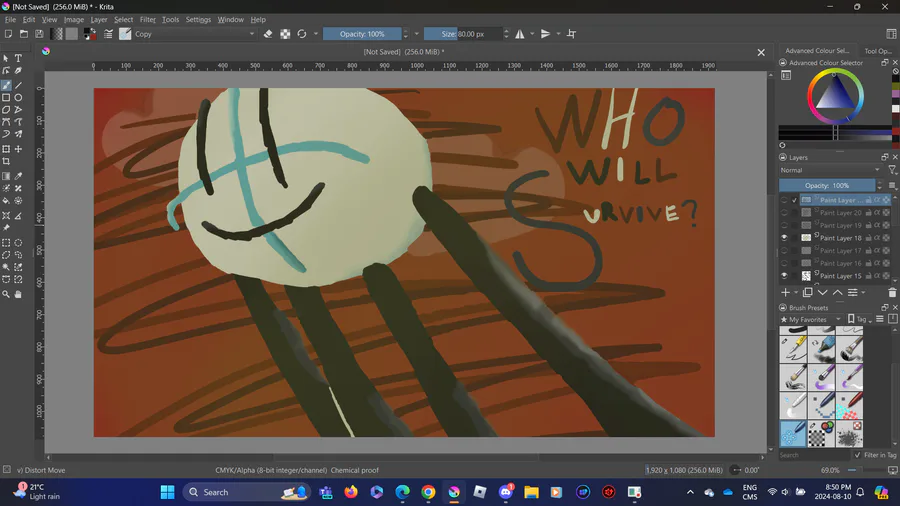900x506 pixels.
Task: Move the layer down
Action: click(823, 293)
